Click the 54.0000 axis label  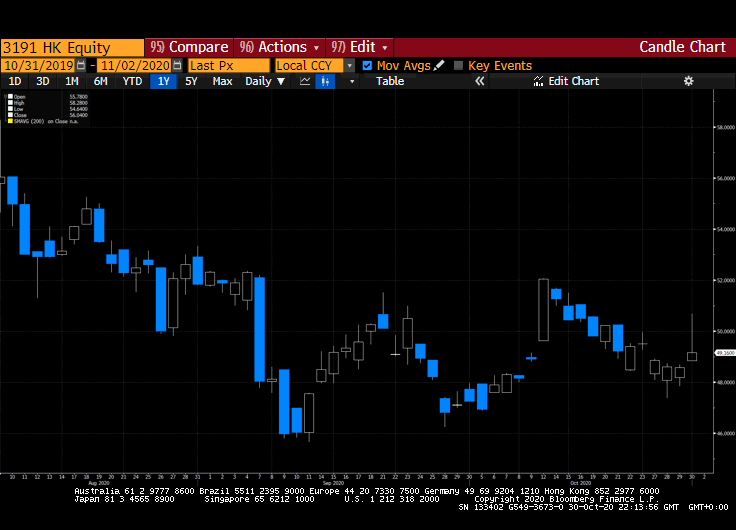pos(726,230)
